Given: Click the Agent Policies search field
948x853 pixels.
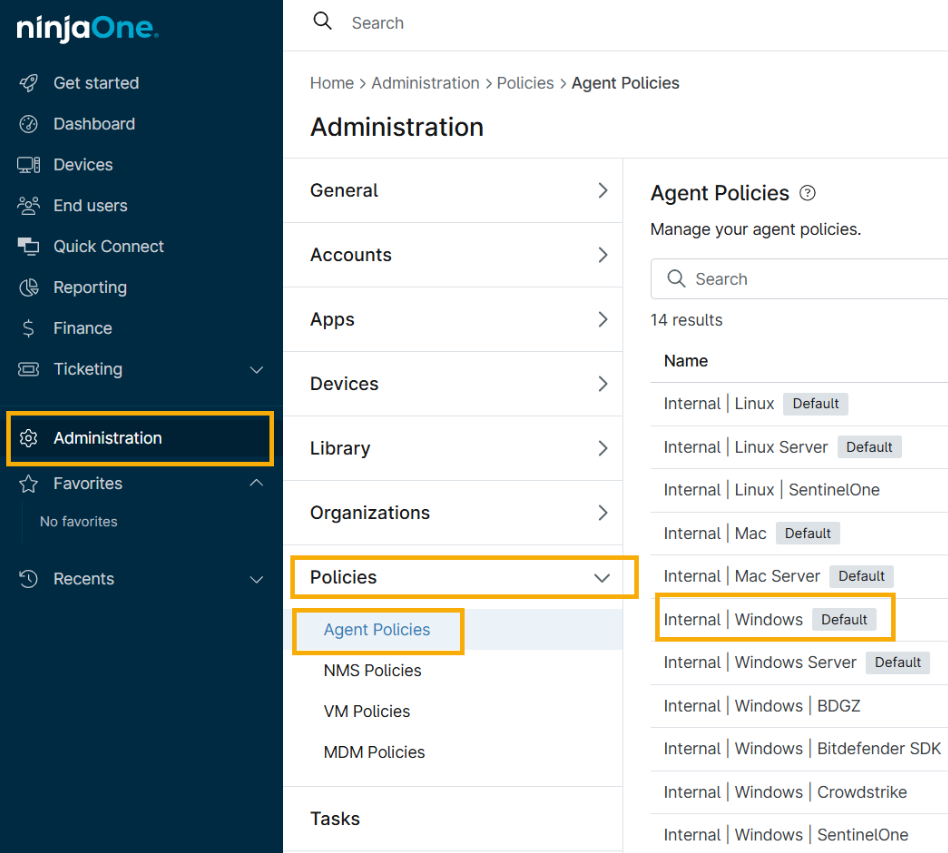Looking at the screenshot, I should tap(800, 280).
